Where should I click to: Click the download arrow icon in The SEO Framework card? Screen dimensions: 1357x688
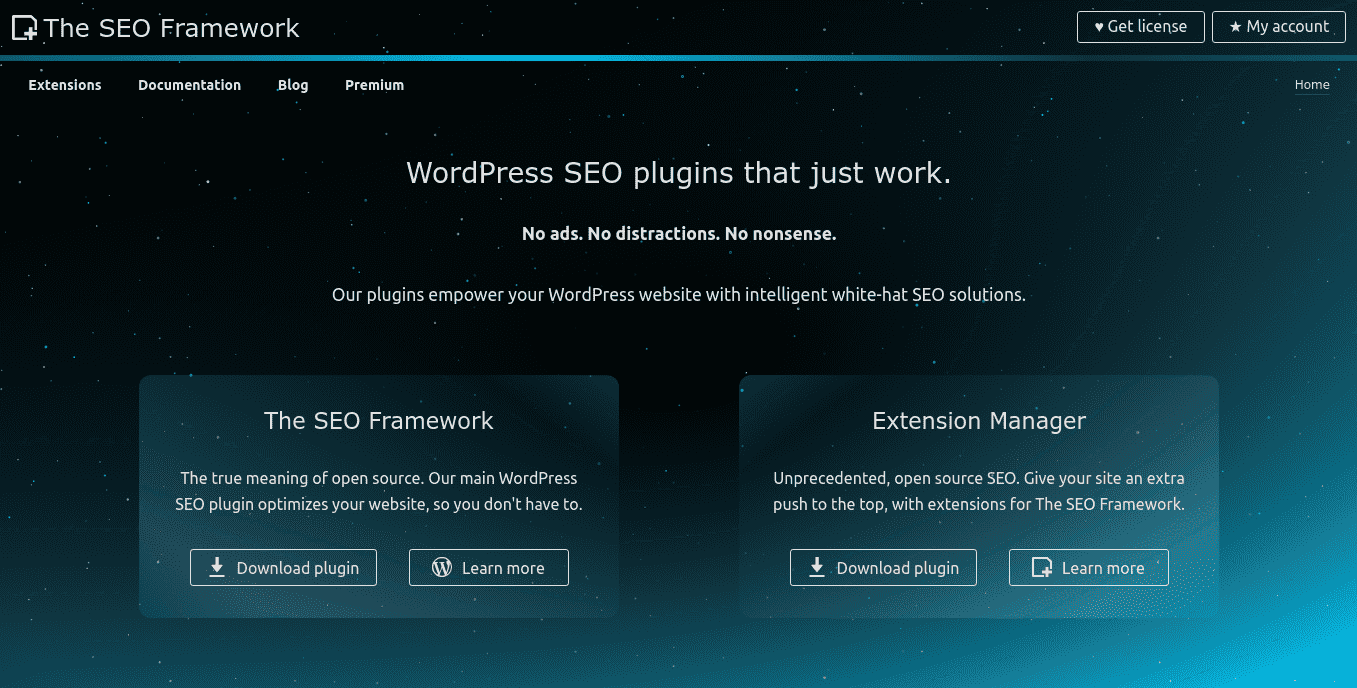tap(217, 568)
